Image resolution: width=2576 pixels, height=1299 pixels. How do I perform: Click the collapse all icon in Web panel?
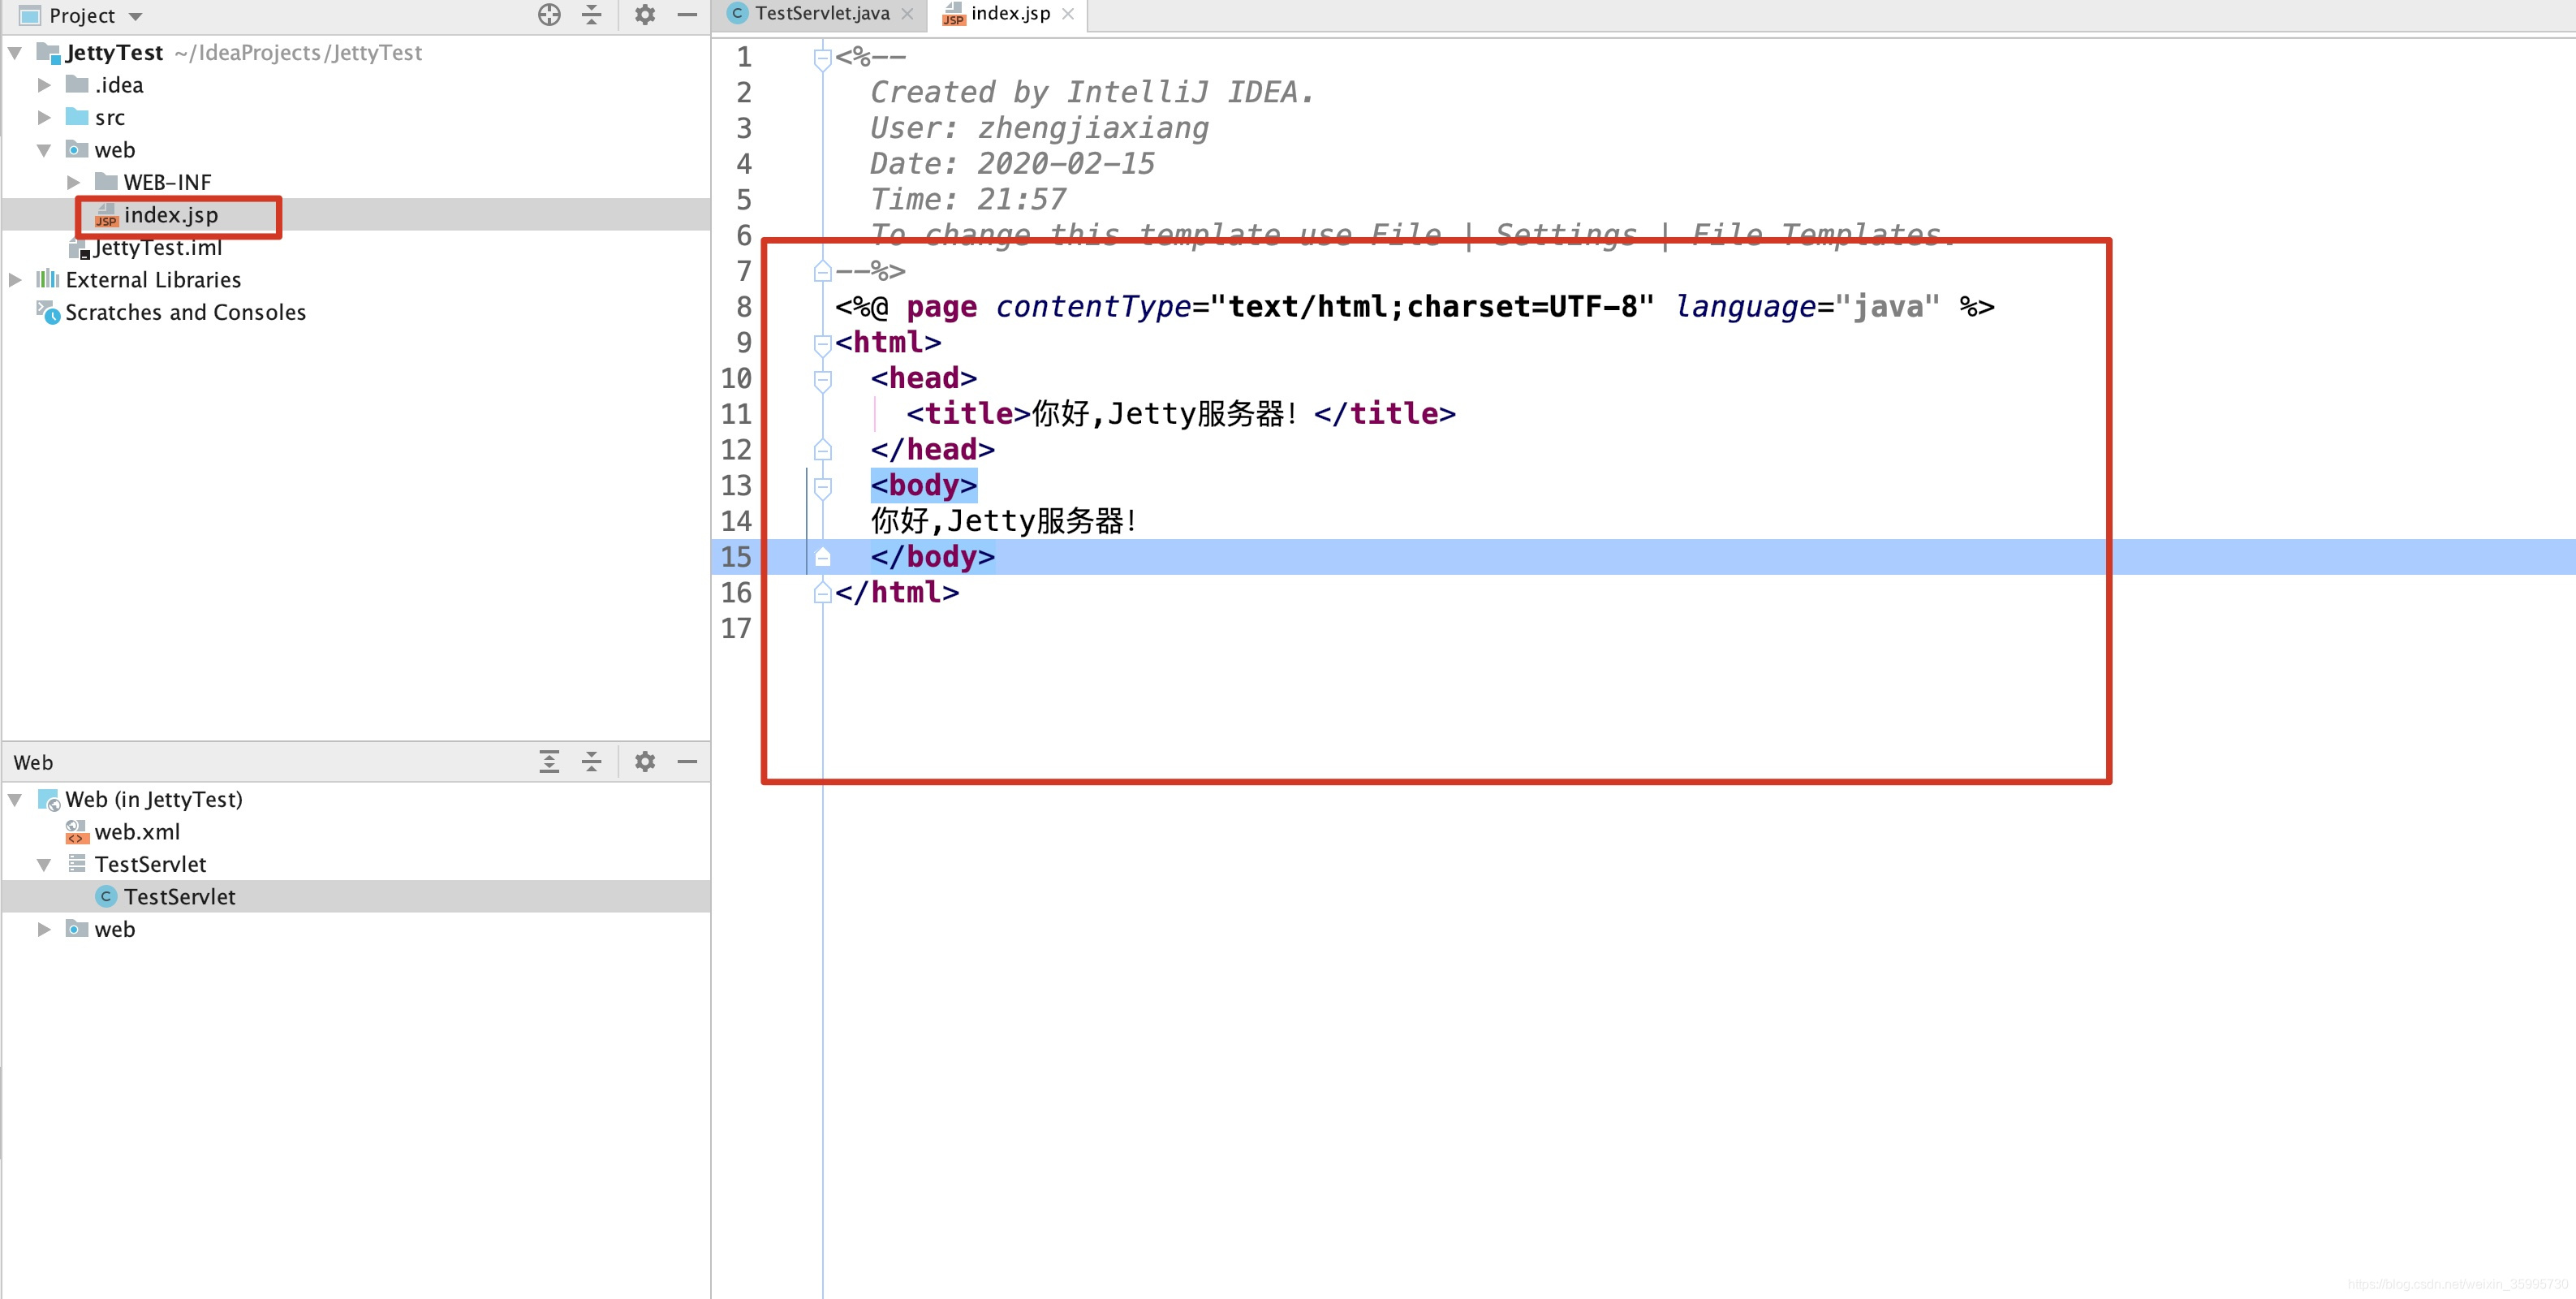[x=592, y=762]
